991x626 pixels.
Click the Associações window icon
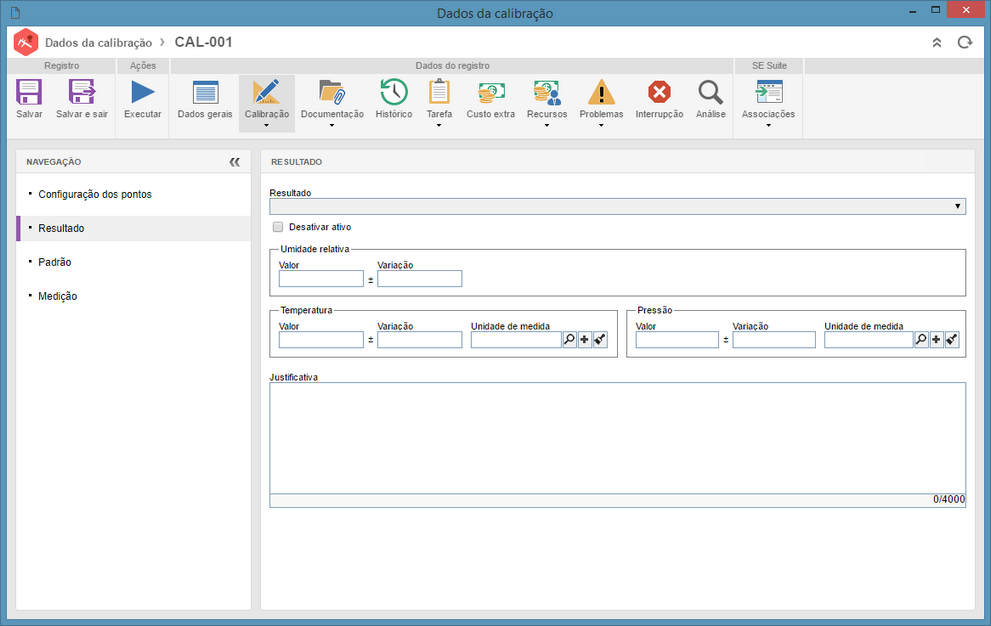point(769,92)
